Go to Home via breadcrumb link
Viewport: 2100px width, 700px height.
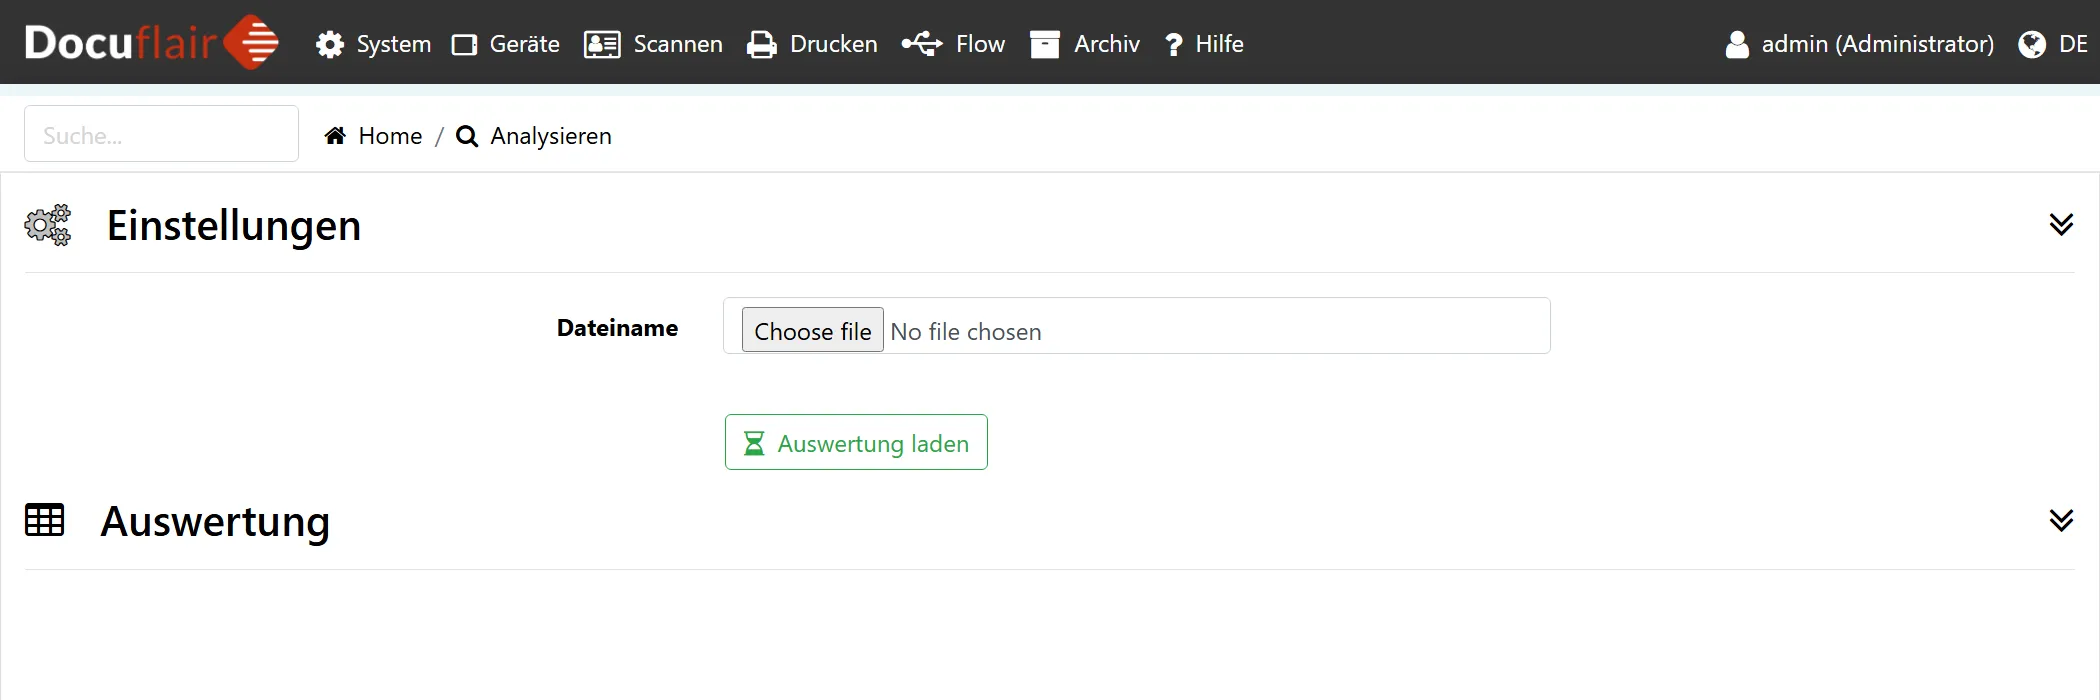point(390,136)
